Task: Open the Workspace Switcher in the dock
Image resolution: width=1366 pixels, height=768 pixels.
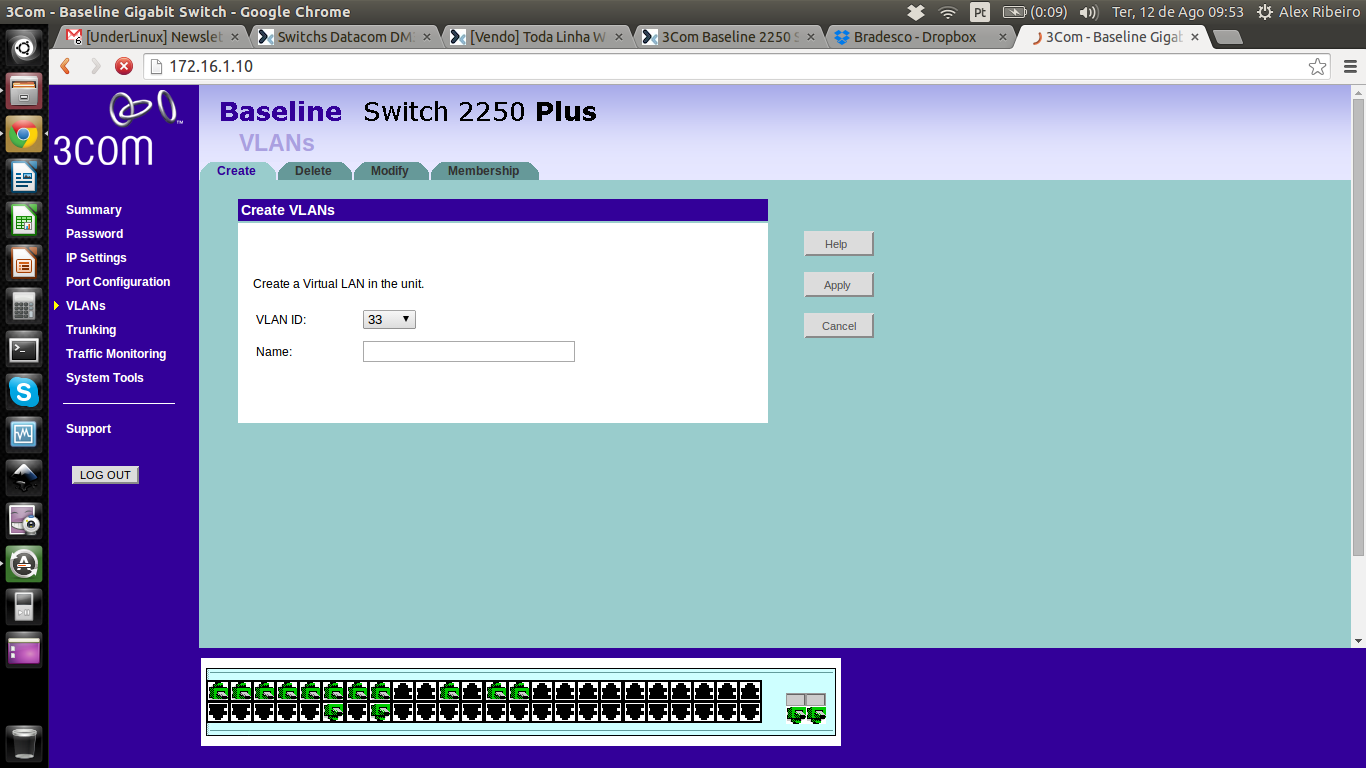Action: 24,649
